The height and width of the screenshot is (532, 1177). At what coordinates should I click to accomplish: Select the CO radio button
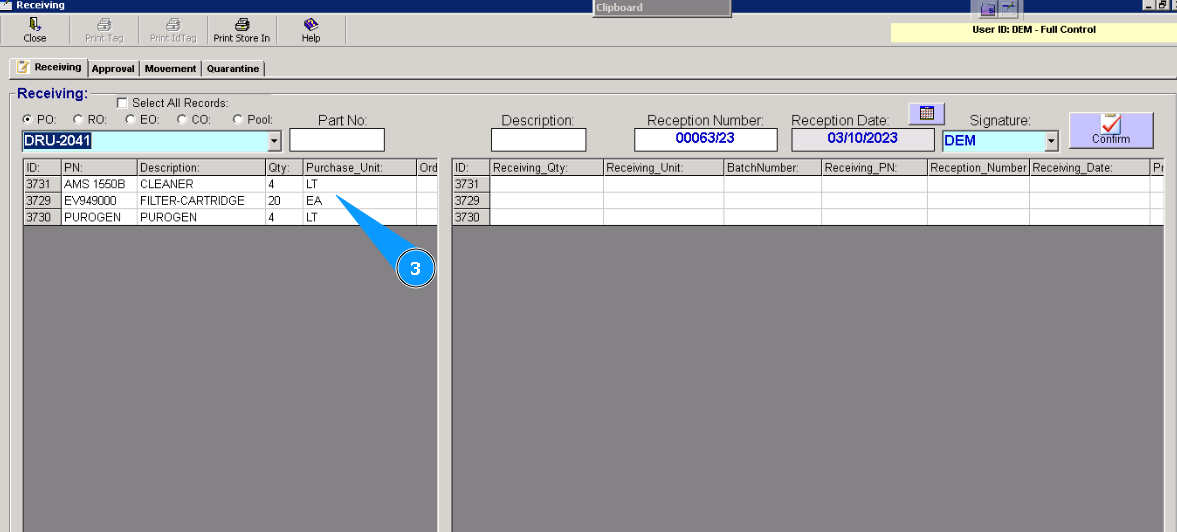click(x=182, y=119)
